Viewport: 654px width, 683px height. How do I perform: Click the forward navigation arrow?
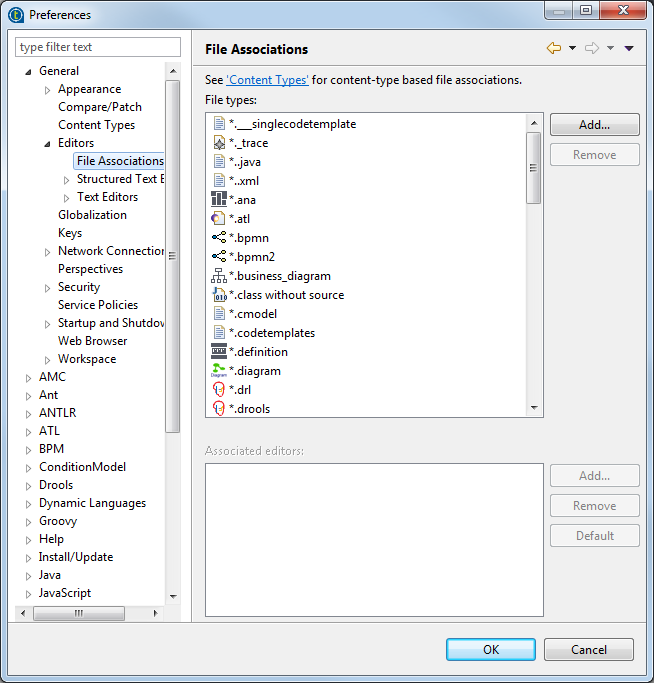coord(592,48)
